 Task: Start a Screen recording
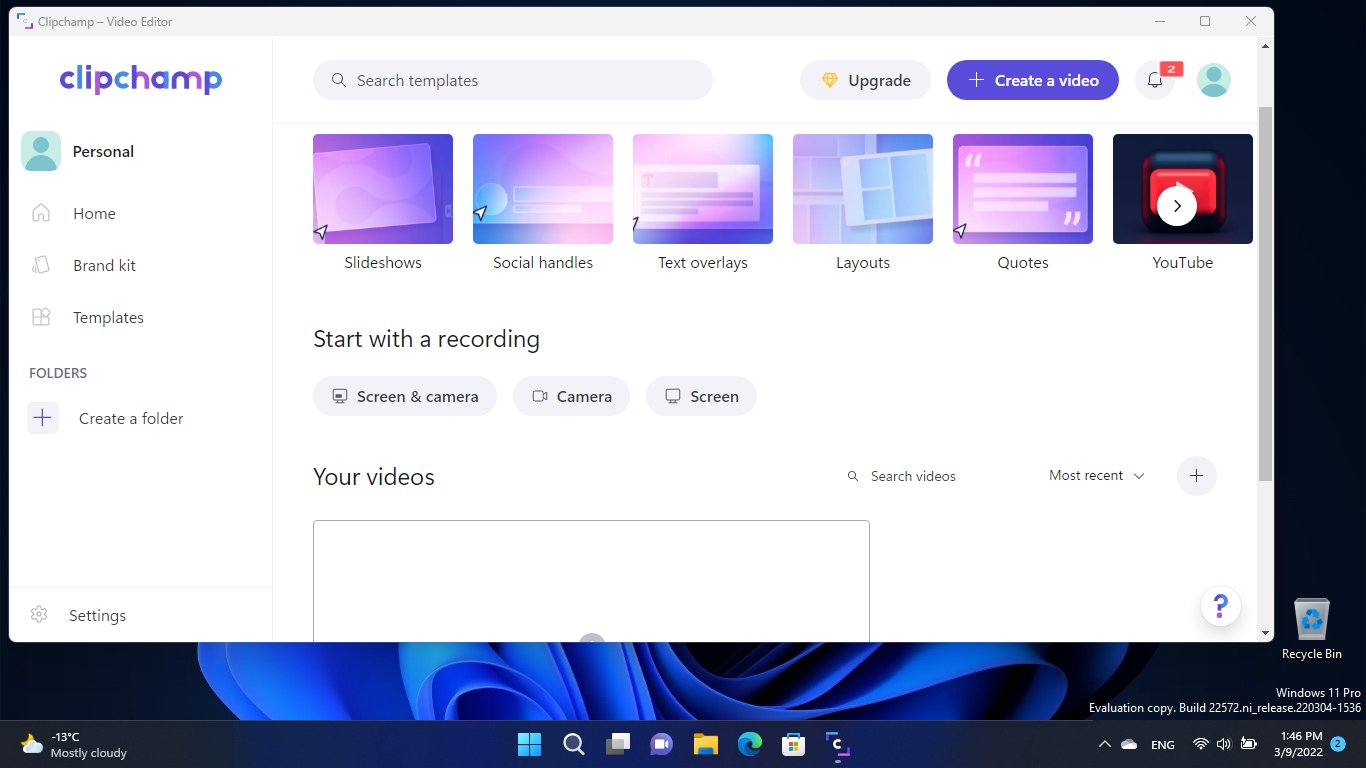click(702, 396)
